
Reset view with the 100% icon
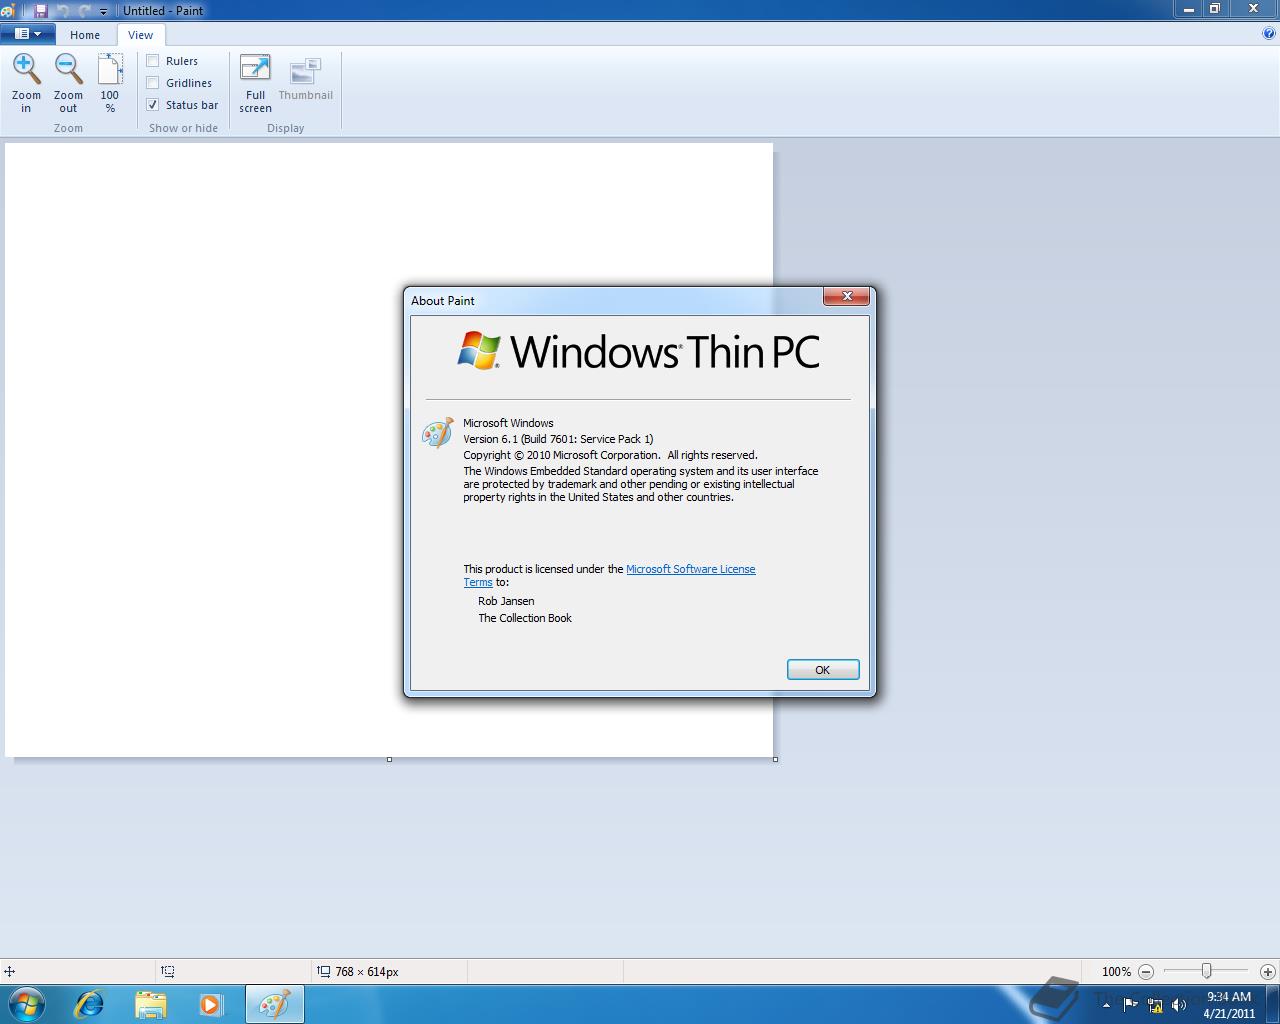(x=110, y=69)
